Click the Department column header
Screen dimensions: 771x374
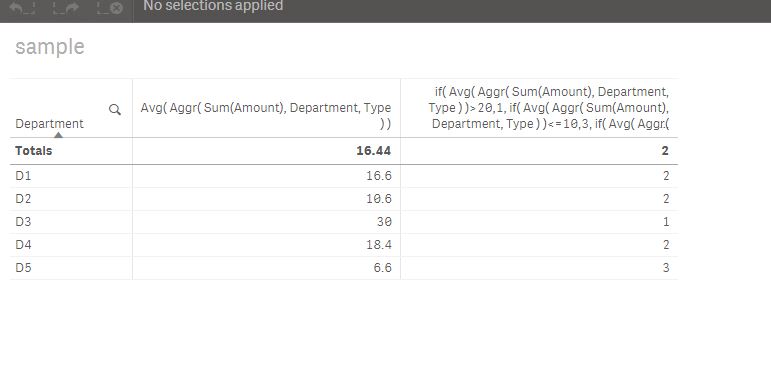click(x=49, y=124)
